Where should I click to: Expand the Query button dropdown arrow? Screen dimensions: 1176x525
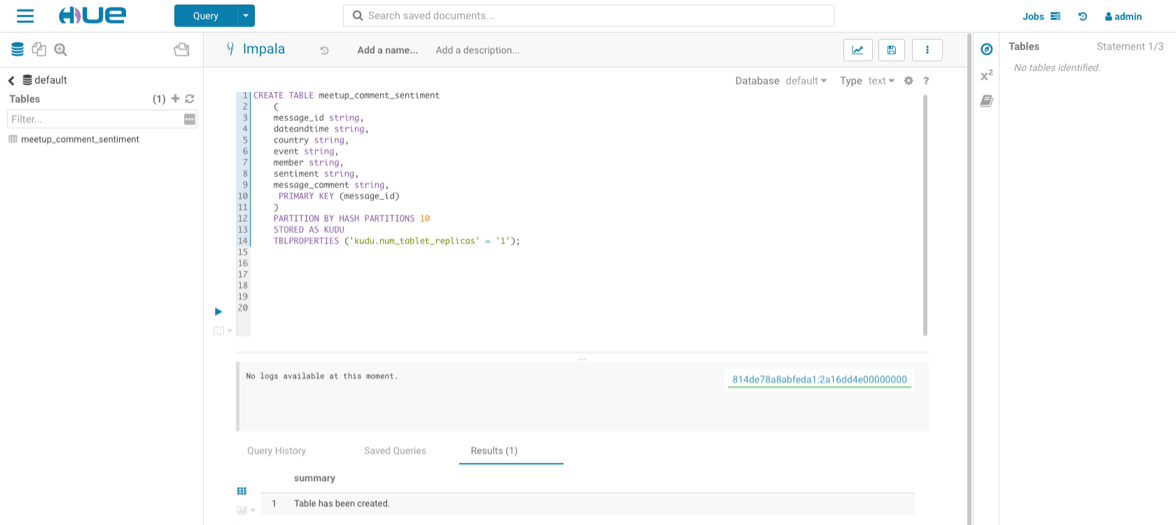click(x=246, y=16)
